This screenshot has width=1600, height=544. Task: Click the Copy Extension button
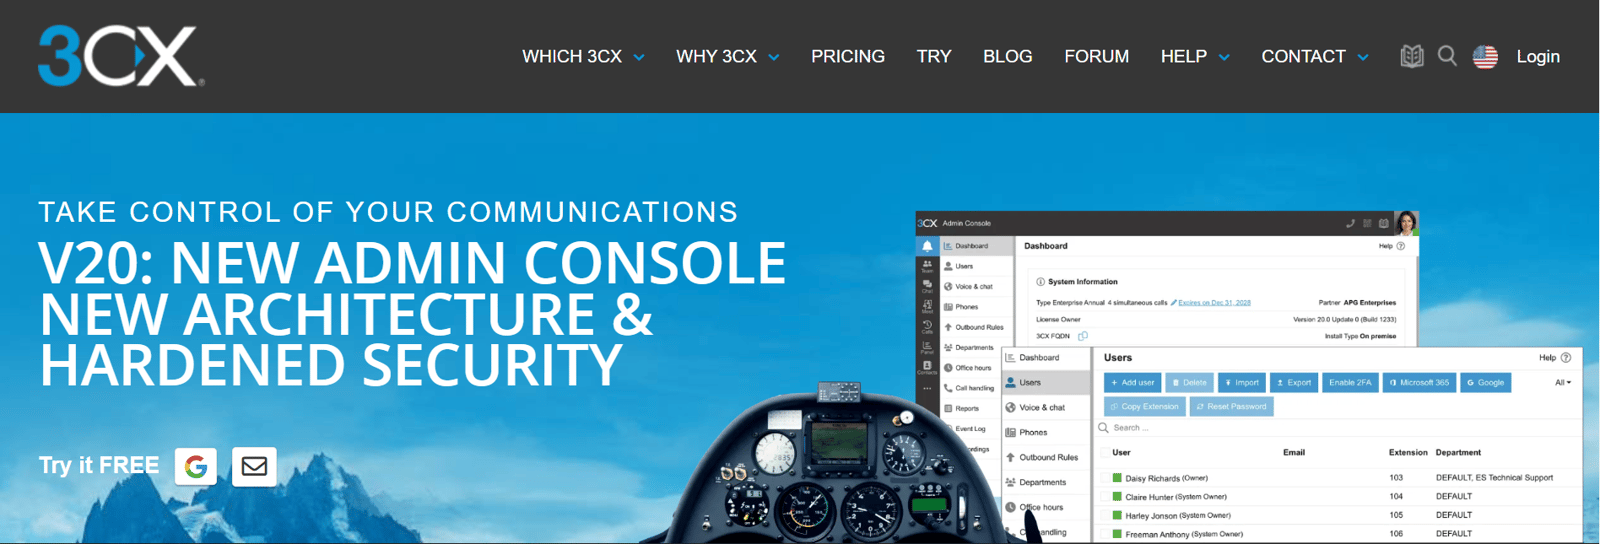(x=1145, y=406)
